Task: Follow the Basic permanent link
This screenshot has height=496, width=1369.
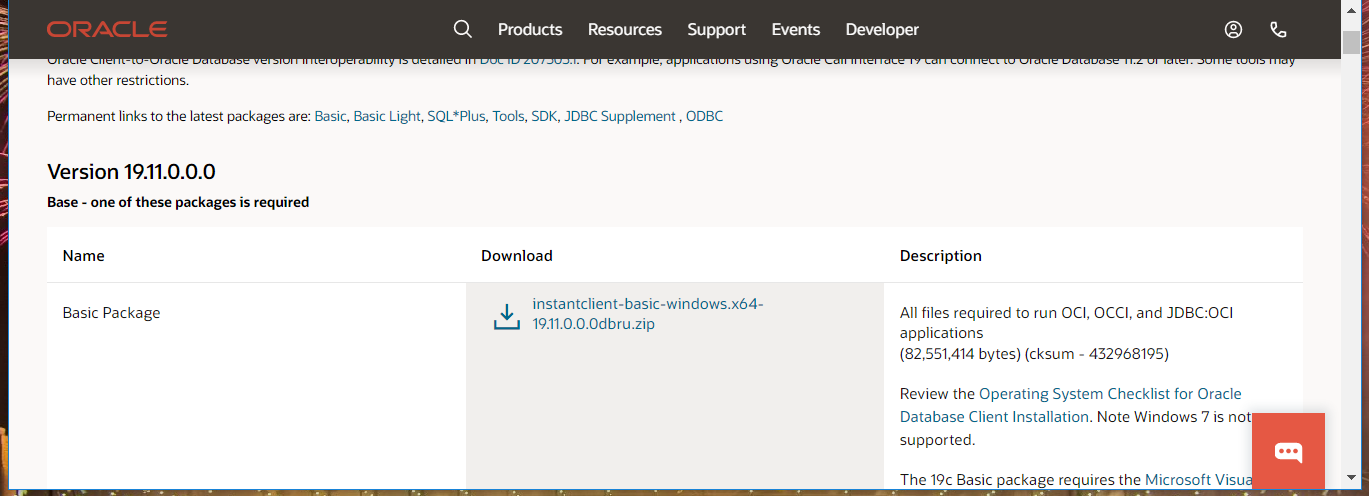Action: (330, 116)
